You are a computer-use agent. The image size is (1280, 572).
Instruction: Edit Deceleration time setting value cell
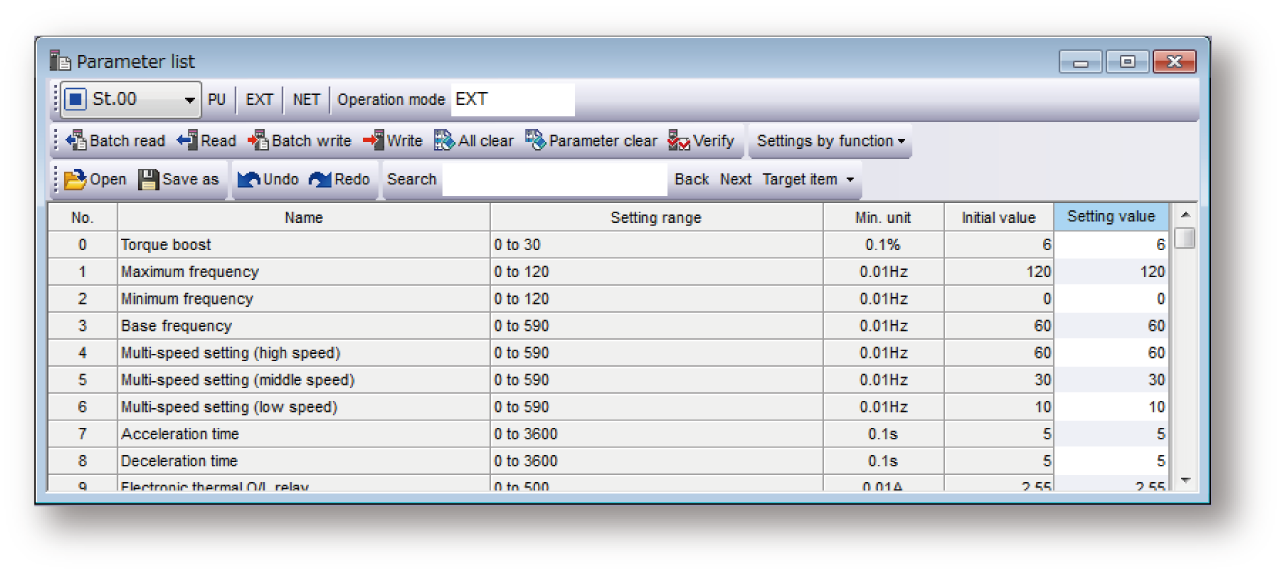1111,461
